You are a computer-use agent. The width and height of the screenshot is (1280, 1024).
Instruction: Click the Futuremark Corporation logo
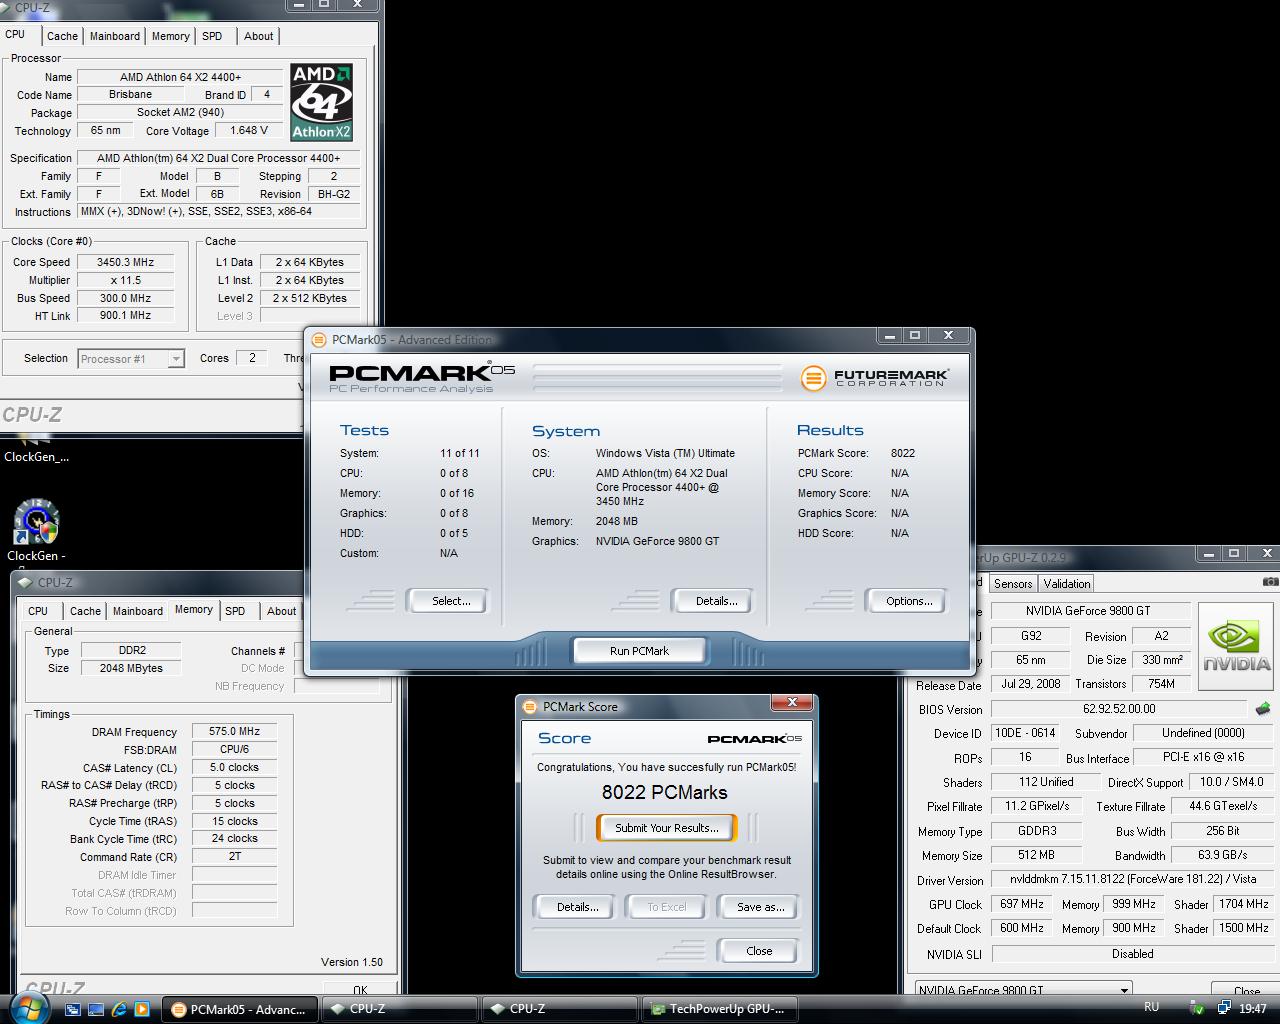point(875,378)
